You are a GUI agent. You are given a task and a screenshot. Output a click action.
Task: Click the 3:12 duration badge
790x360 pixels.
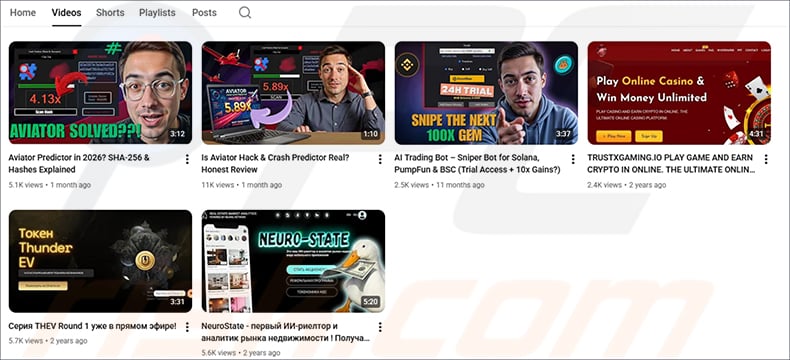(x=177, y=134)
